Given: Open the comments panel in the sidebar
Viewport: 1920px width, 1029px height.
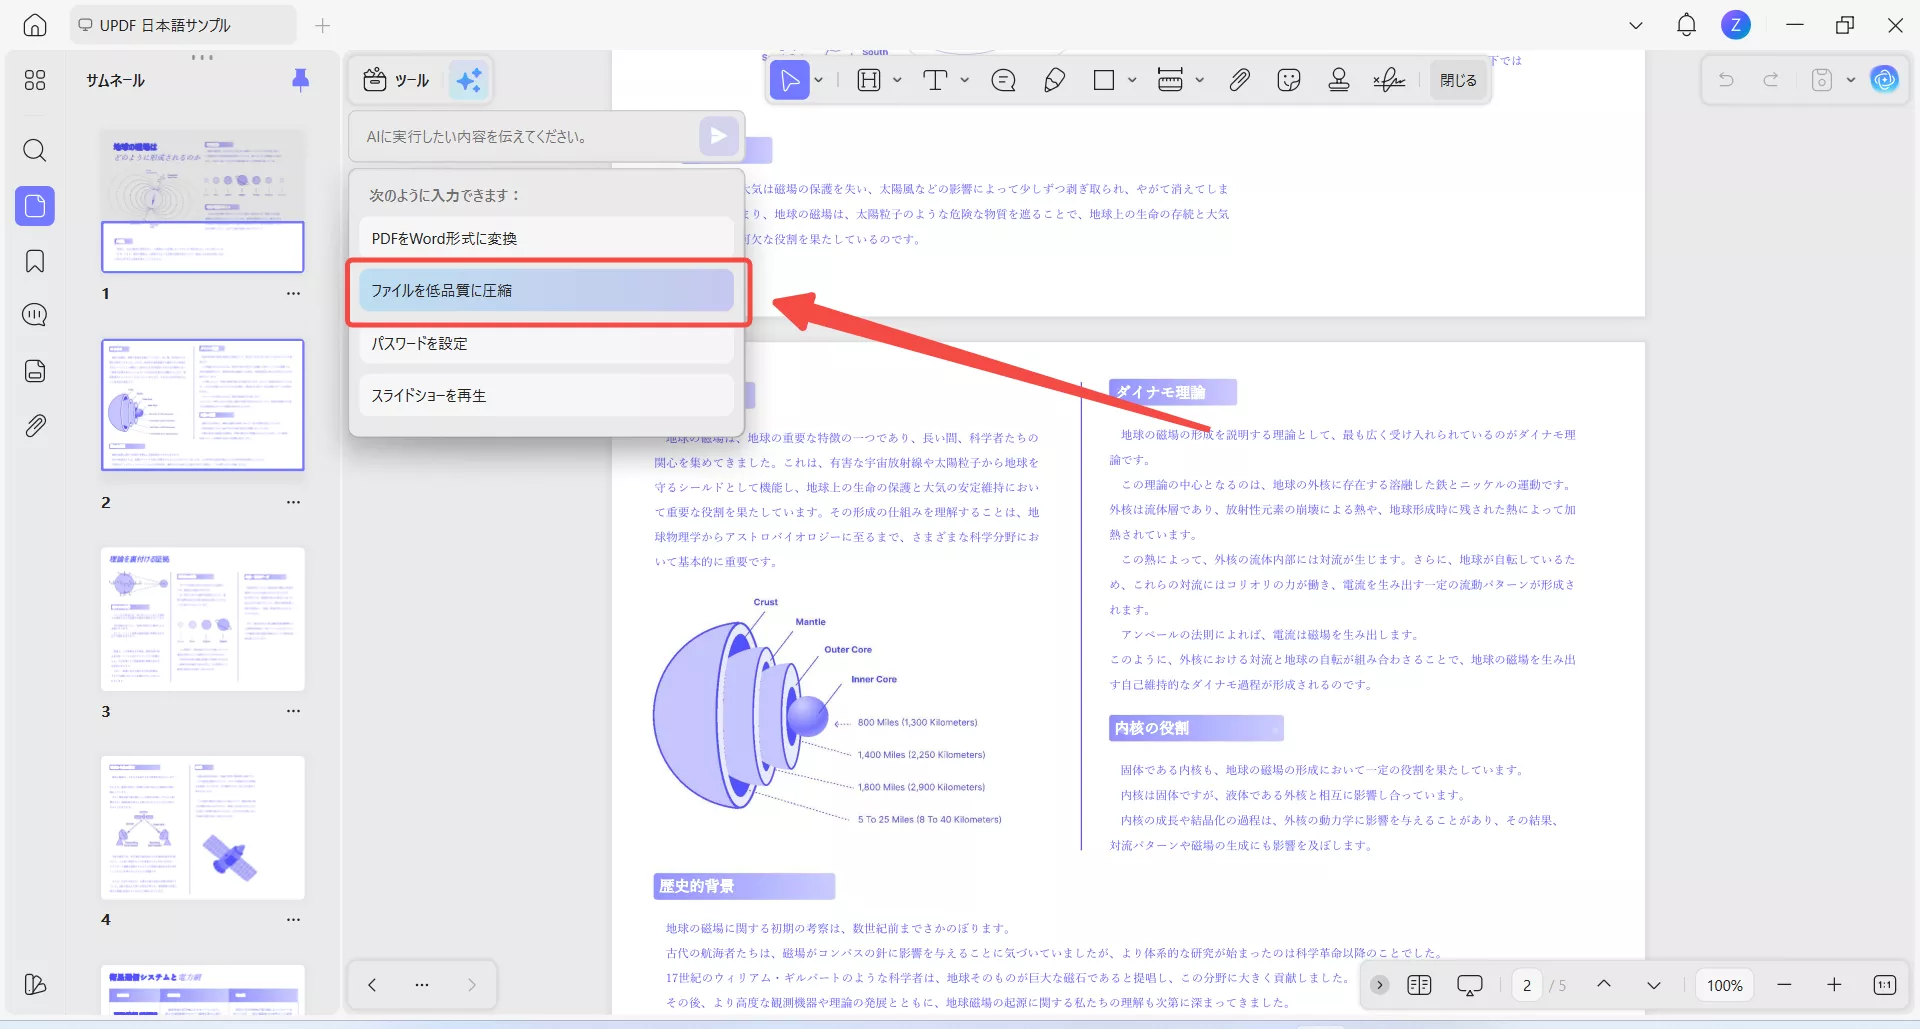Looking at the screenshot, I should (35, 315).
